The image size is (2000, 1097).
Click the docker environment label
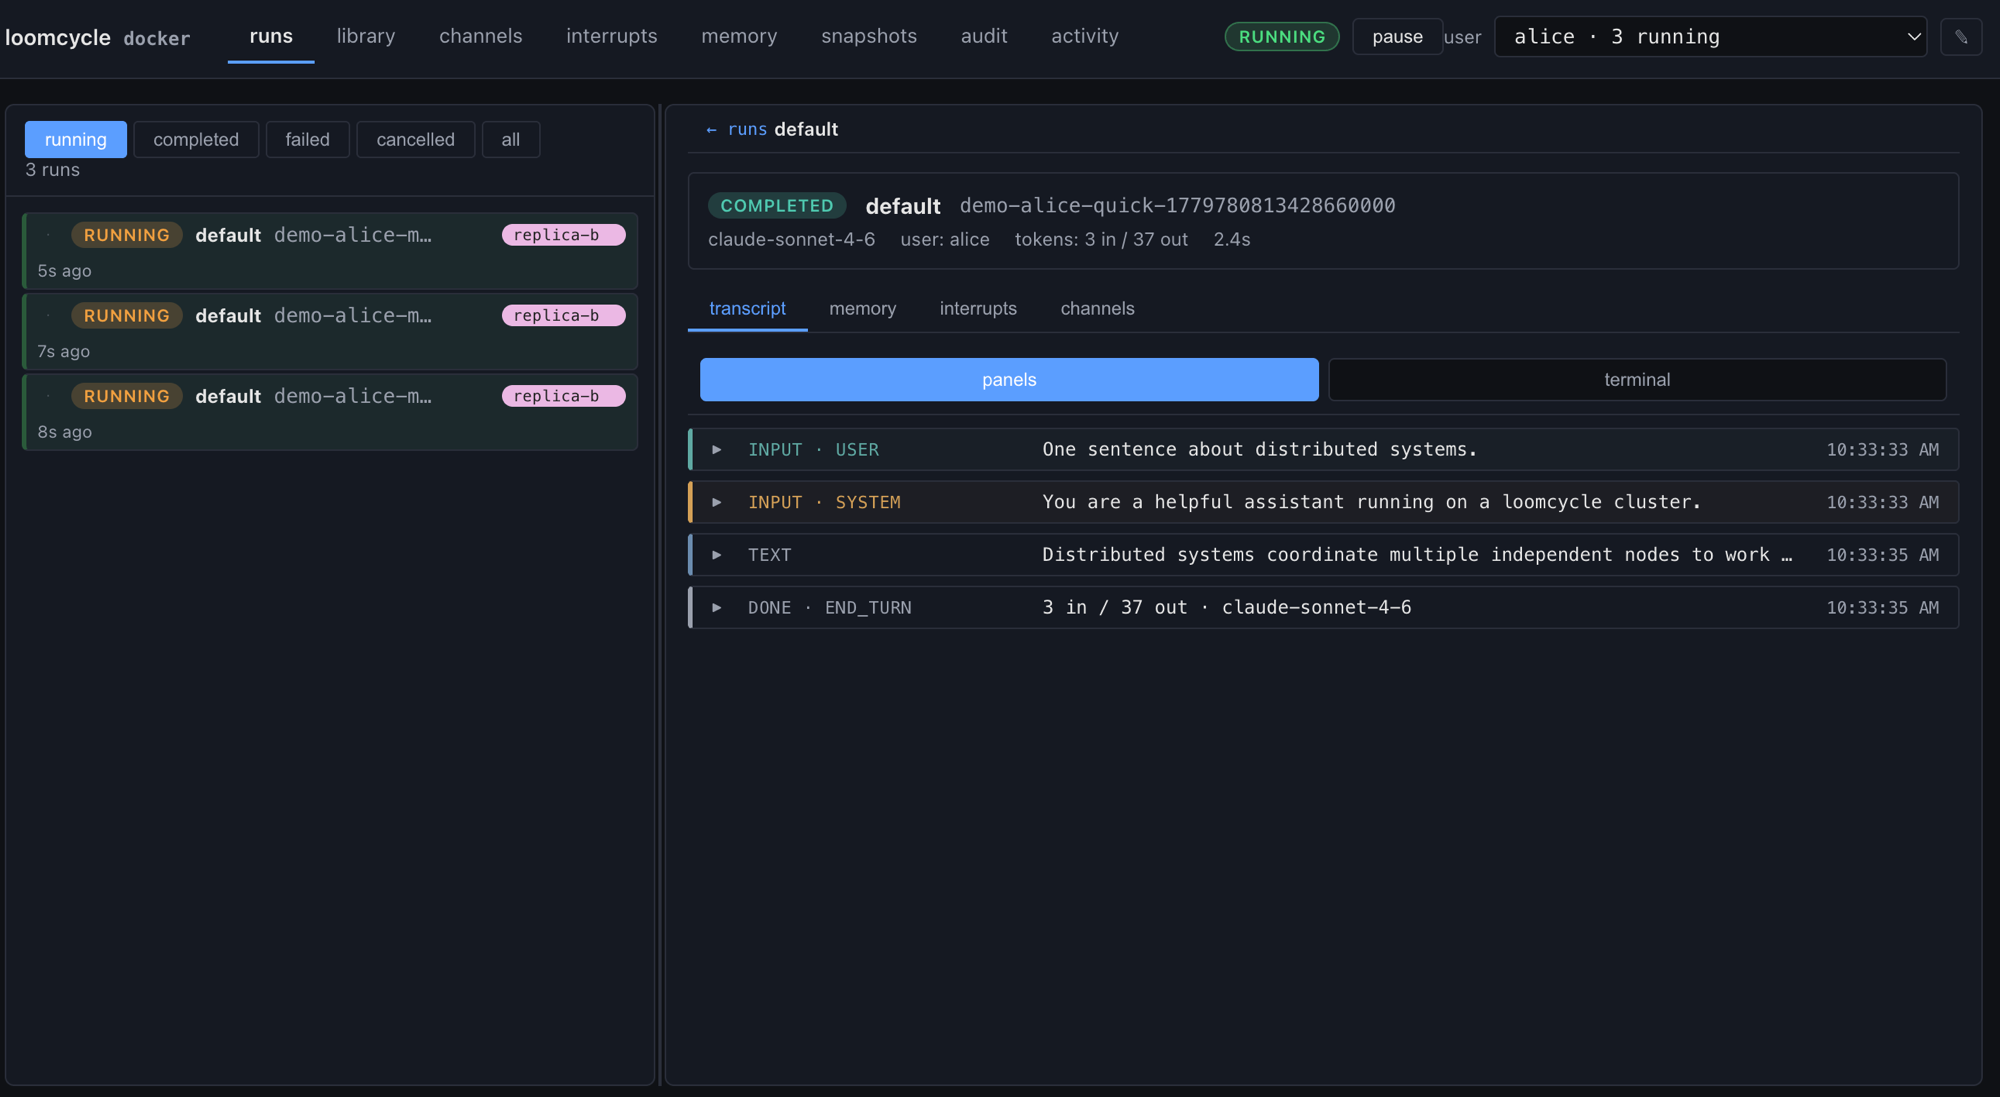tap(157, 39)
